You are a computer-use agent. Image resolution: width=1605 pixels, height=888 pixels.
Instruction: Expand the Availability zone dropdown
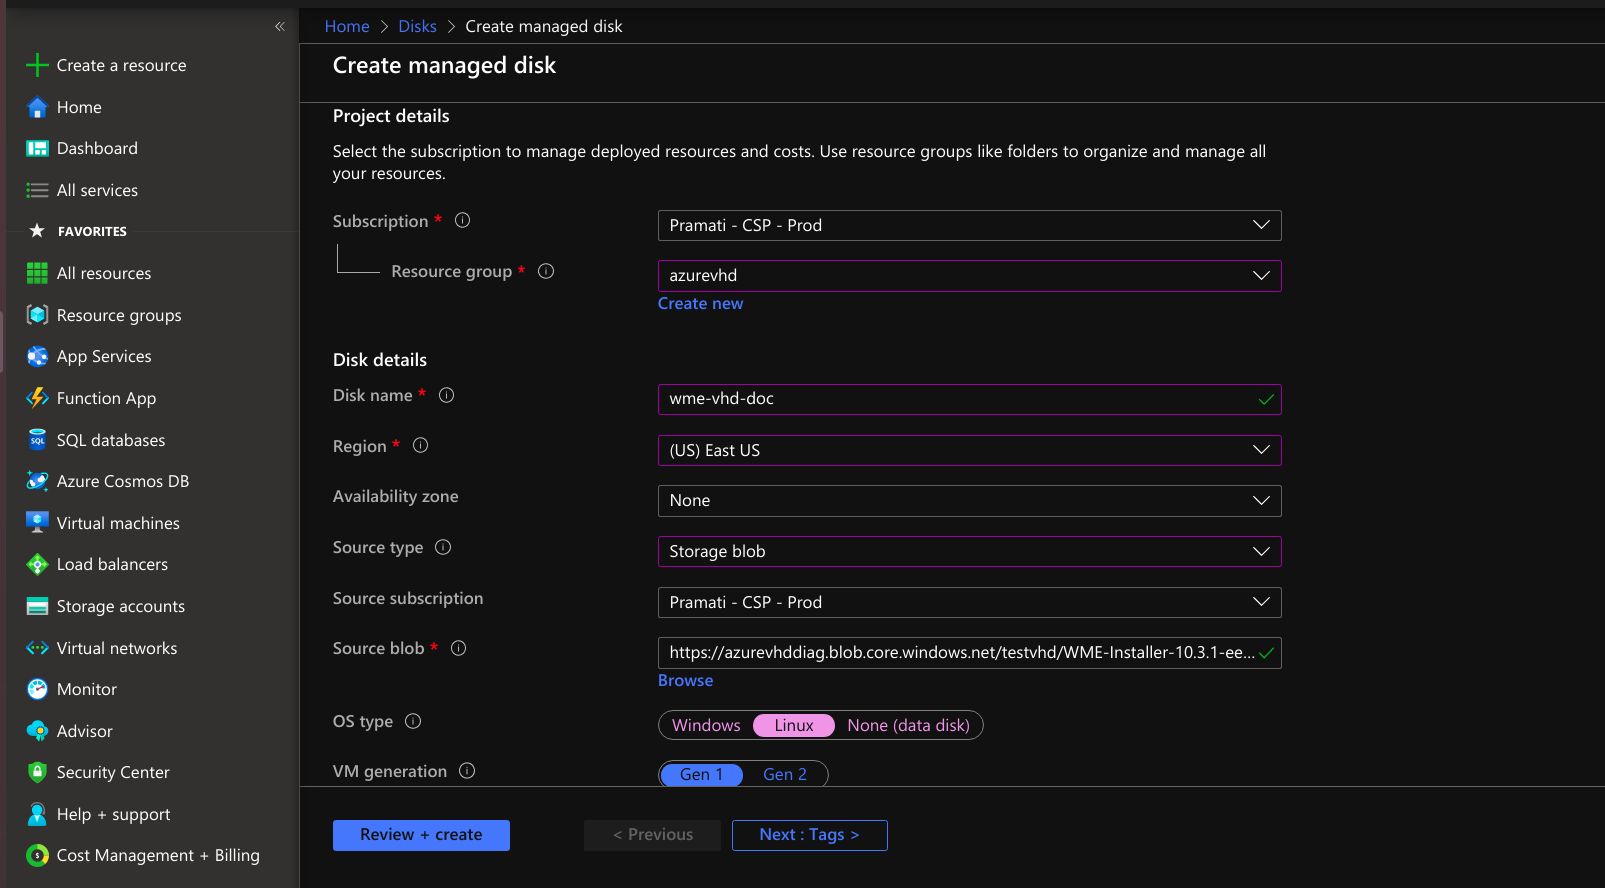coord(968,500)
